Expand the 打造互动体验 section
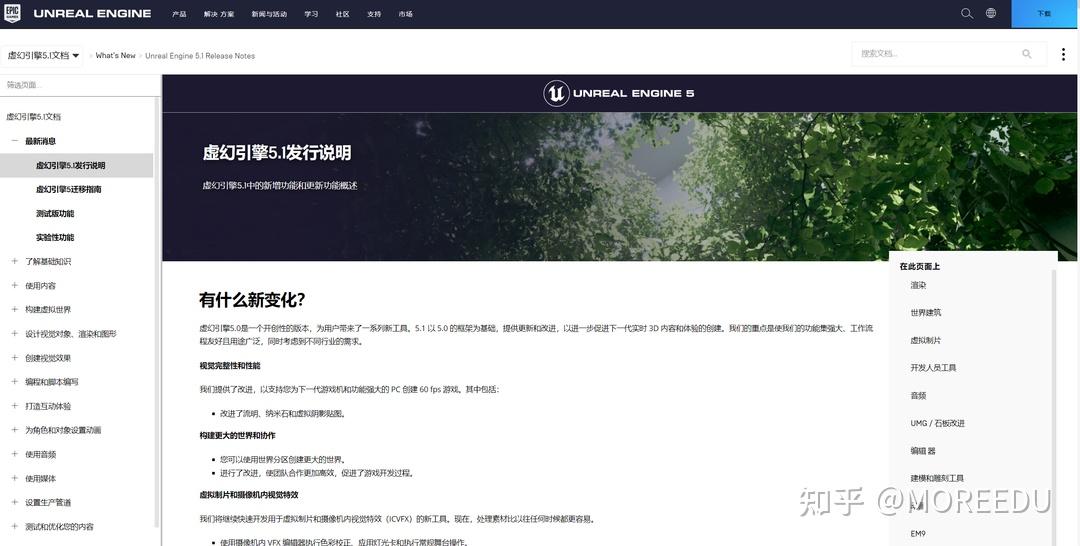1080x546 pixels. coord(14,406)
